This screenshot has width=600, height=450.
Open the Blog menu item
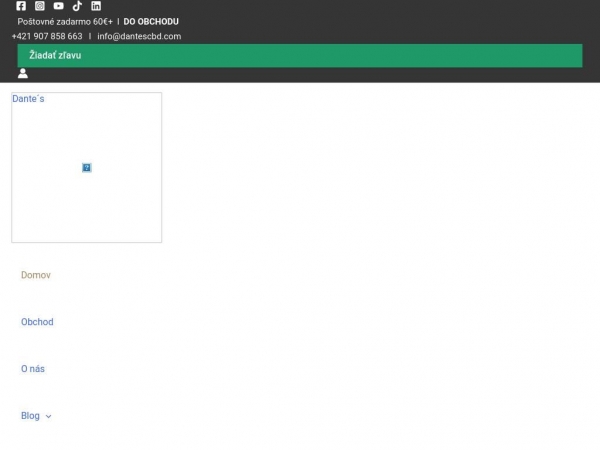pos(30,416)
